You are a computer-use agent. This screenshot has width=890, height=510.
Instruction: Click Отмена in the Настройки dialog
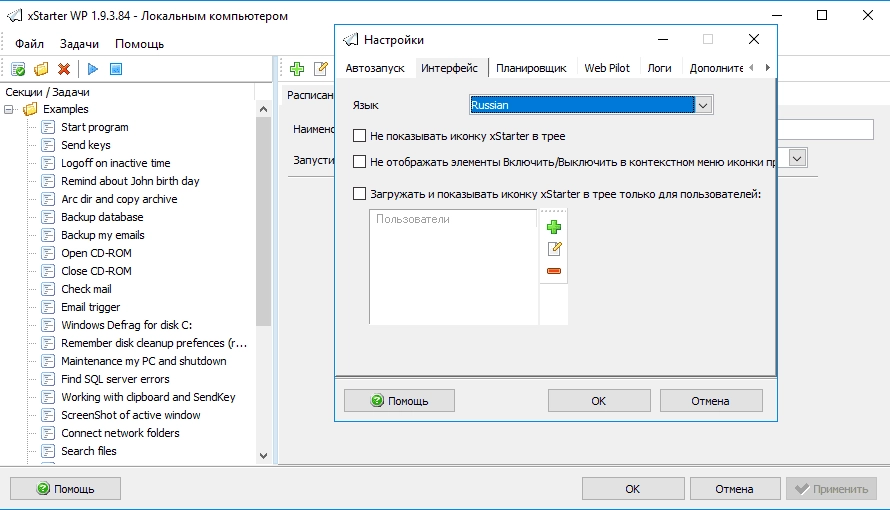pos(711,401)
